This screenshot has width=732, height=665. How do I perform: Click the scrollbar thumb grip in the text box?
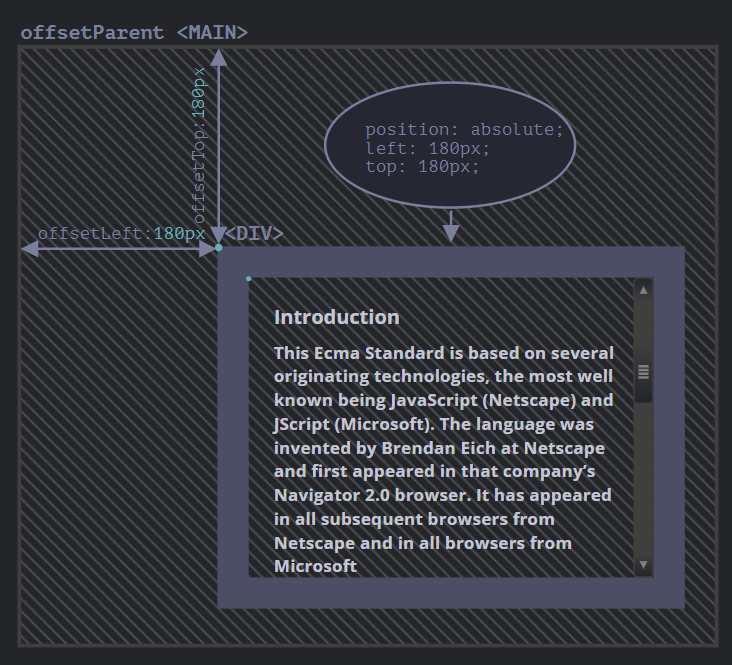(644, 372)
